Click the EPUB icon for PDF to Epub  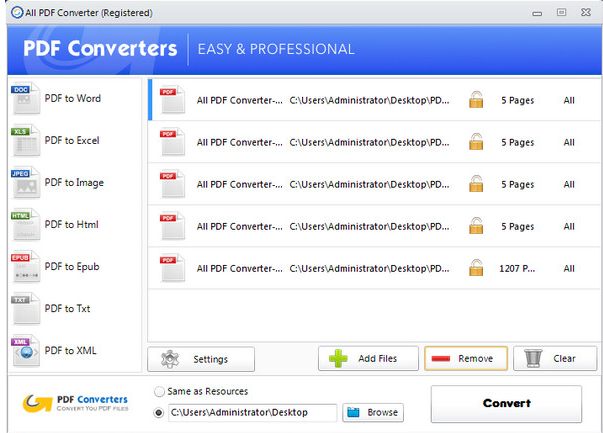click(25, 266)
